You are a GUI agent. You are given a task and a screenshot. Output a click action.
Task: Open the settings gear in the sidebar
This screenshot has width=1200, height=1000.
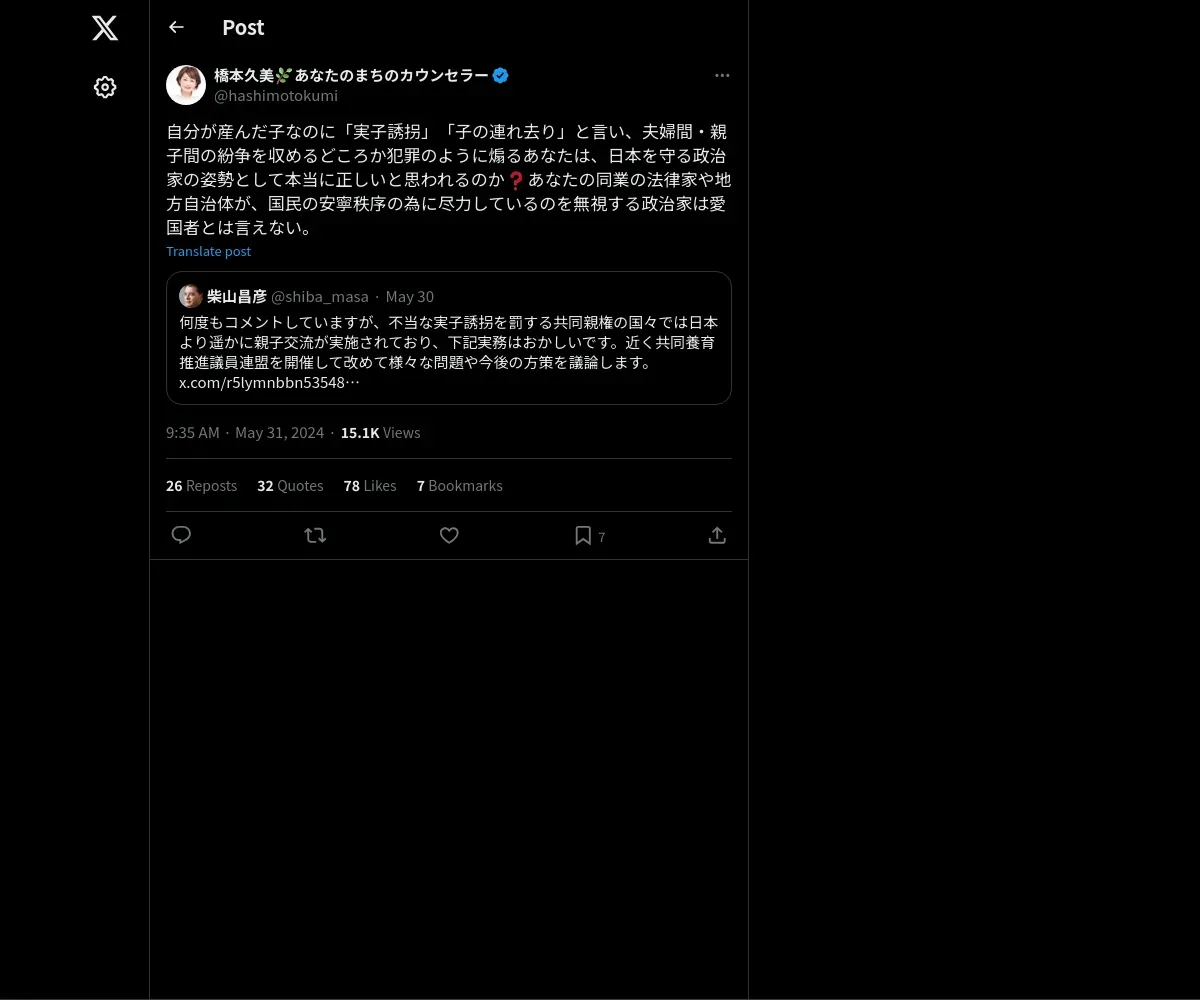click(105, 87)
